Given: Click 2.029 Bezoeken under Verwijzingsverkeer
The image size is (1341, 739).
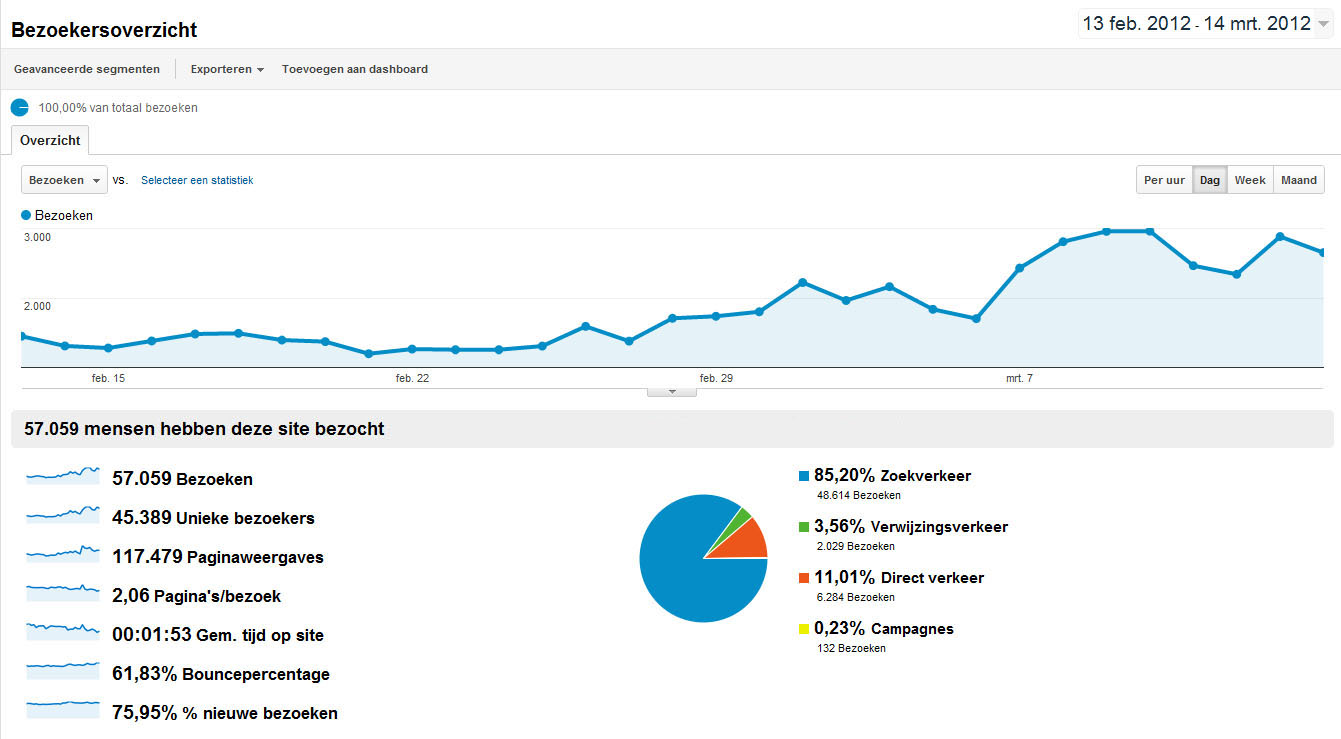Looking at the screenshot, I should pyautogui.click(x=856, y=546).
